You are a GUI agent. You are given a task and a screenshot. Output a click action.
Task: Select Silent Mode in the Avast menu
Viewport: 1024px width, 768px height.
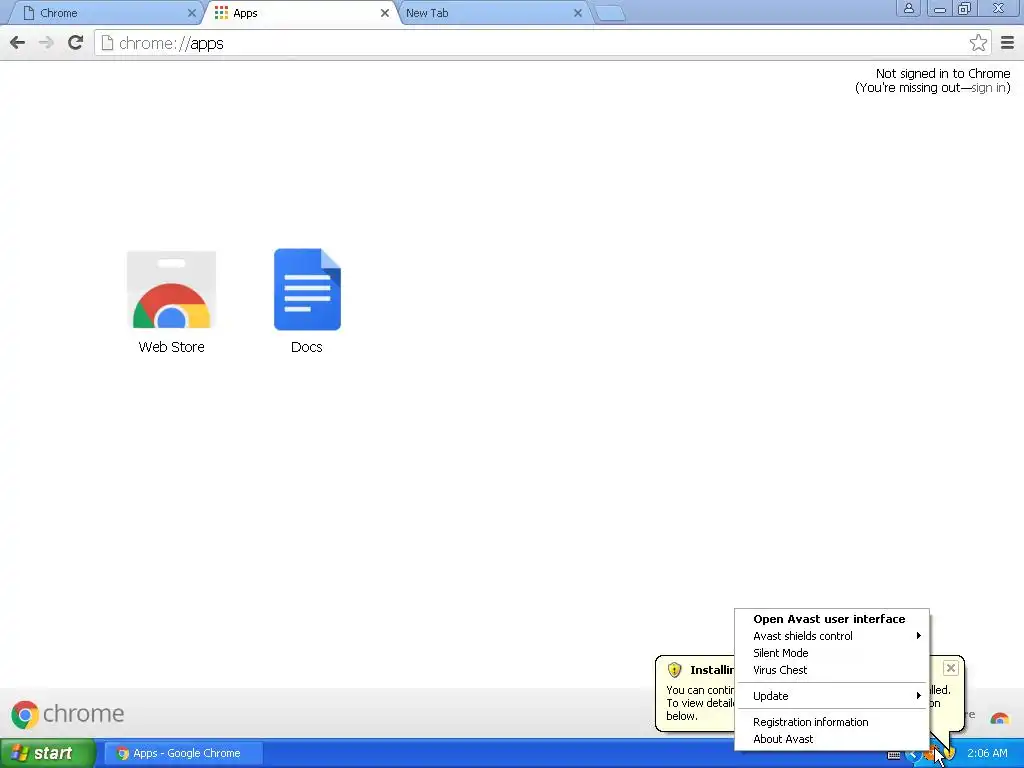point(831,653)
